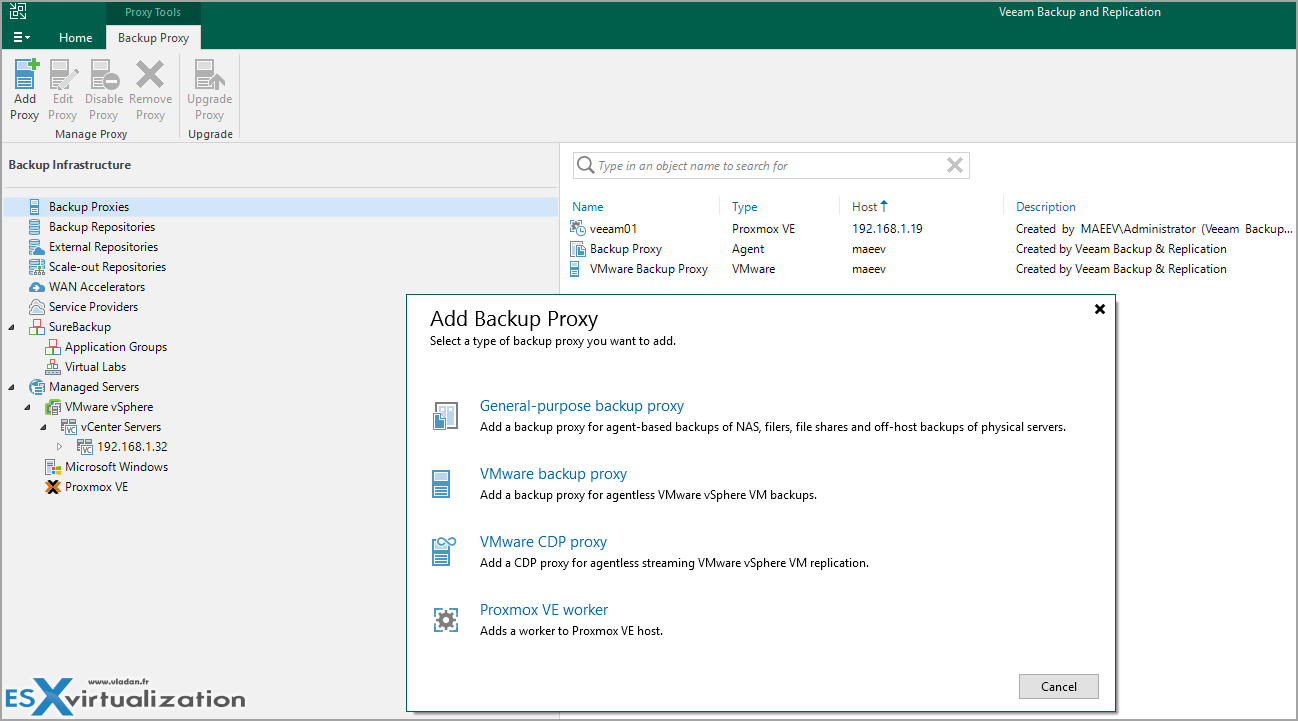1298x721 pixels.
Task: Click the SureBackup node icon
Action: 36,327
